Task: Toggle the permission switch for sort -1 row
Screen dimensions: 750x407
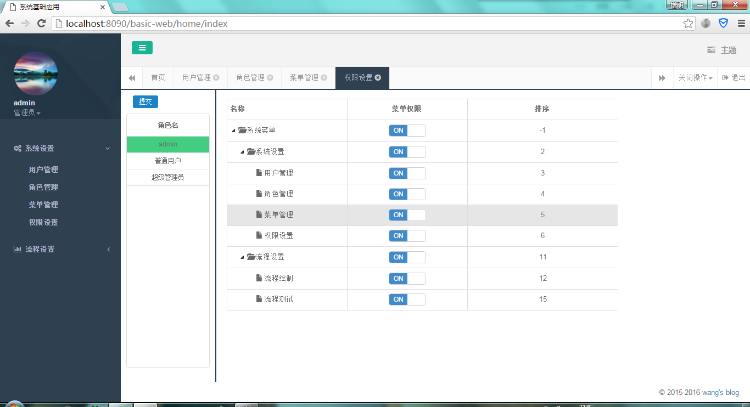Action: [x=407, y=131]
